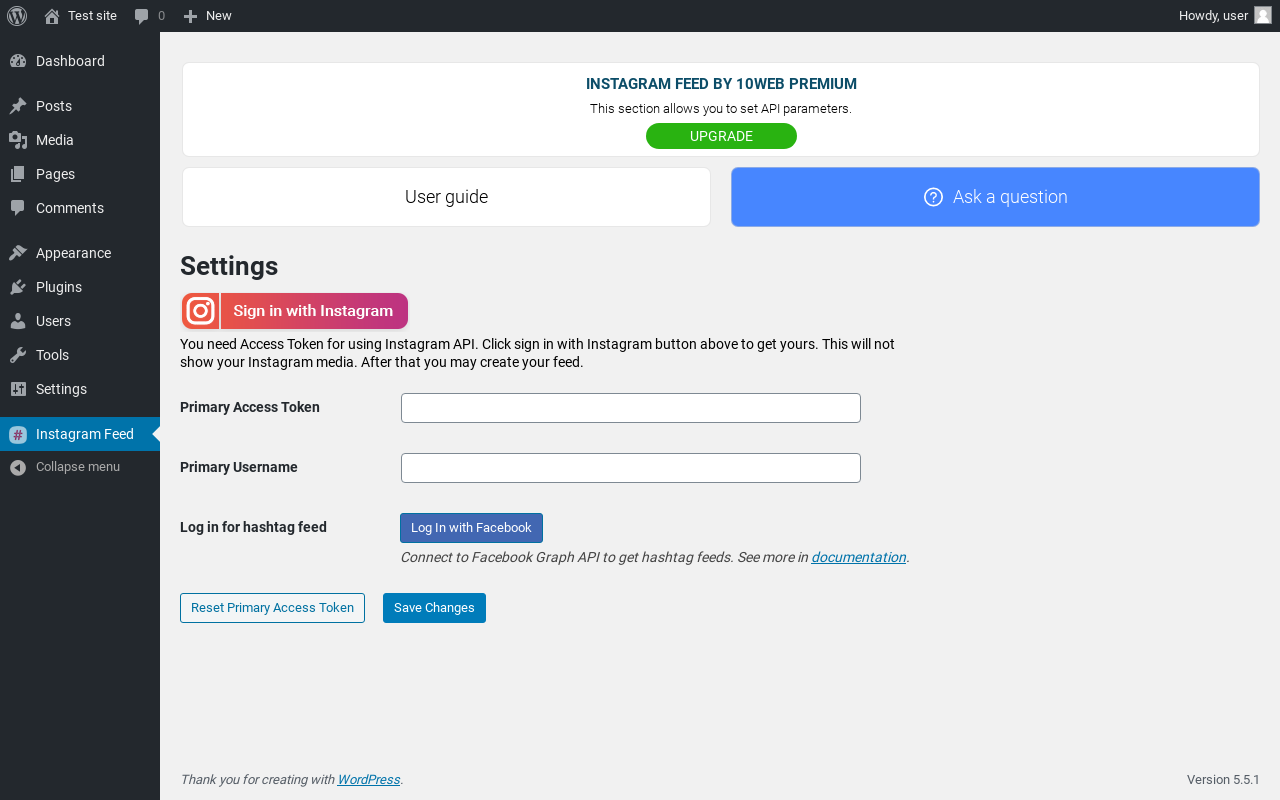Click the Dashboard gauge icon

pyautogui.click(x=18, y=61)
